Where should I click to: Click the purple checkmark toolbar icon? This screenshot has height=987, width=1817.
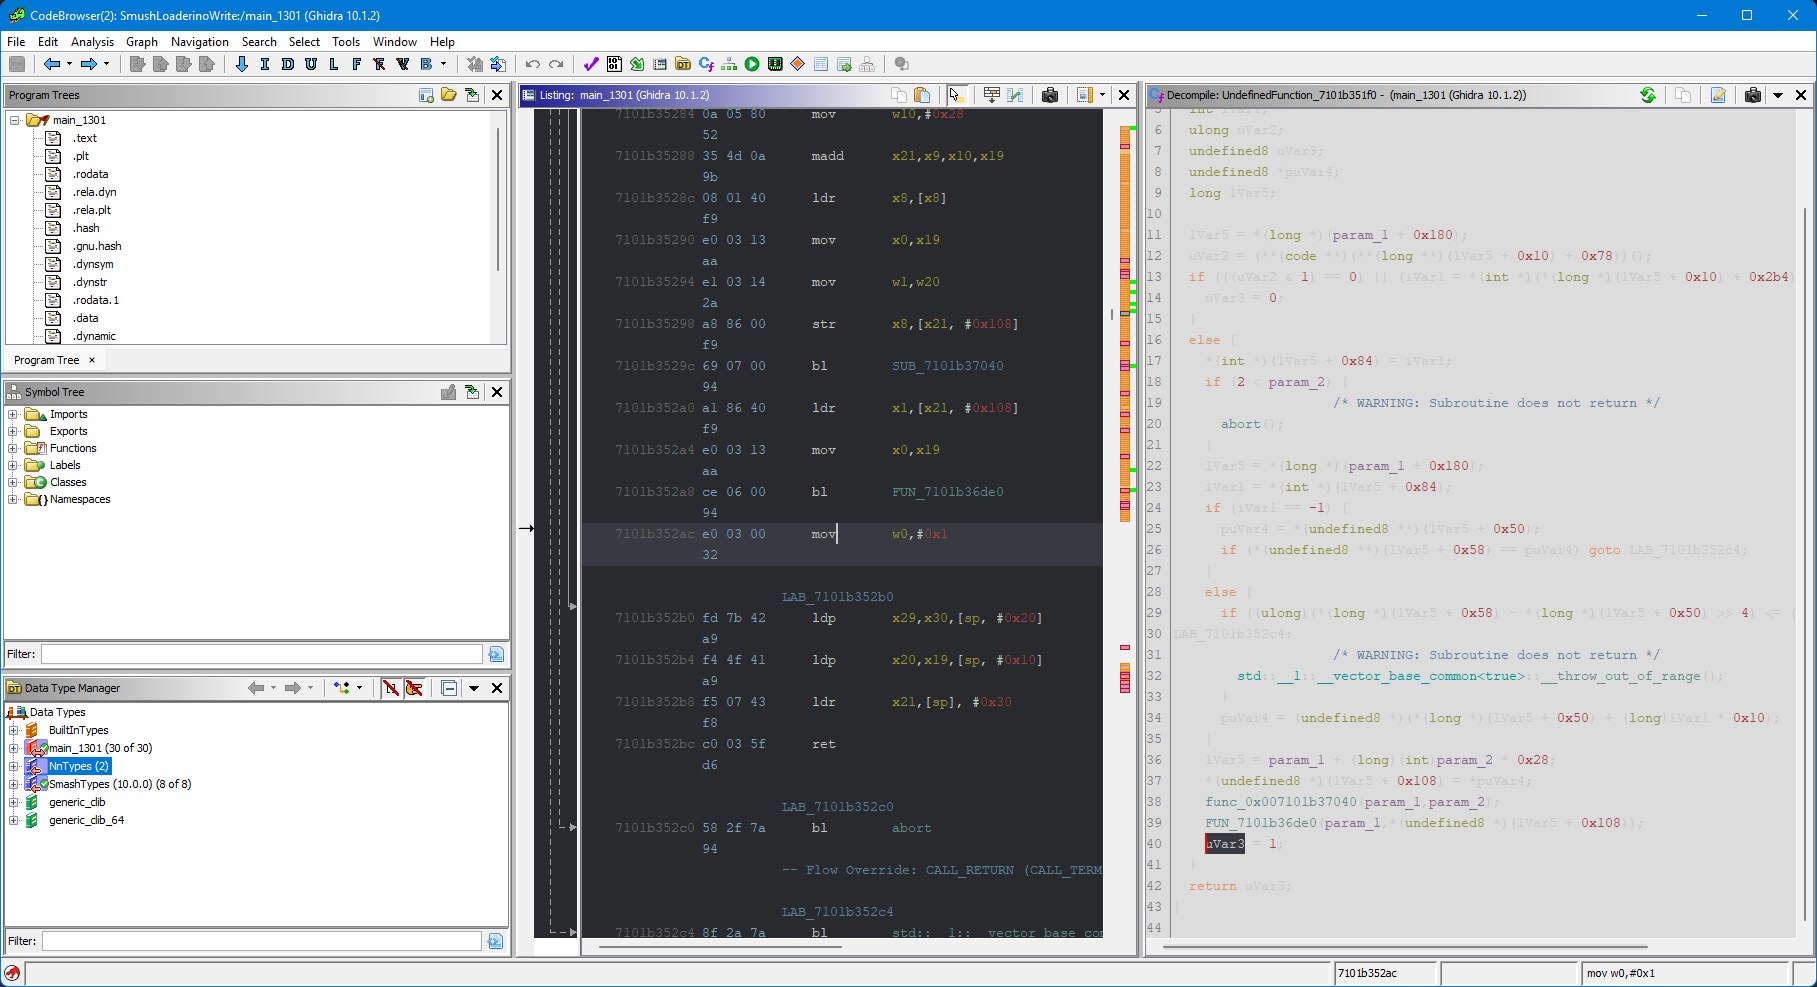[x=591, y=64]
